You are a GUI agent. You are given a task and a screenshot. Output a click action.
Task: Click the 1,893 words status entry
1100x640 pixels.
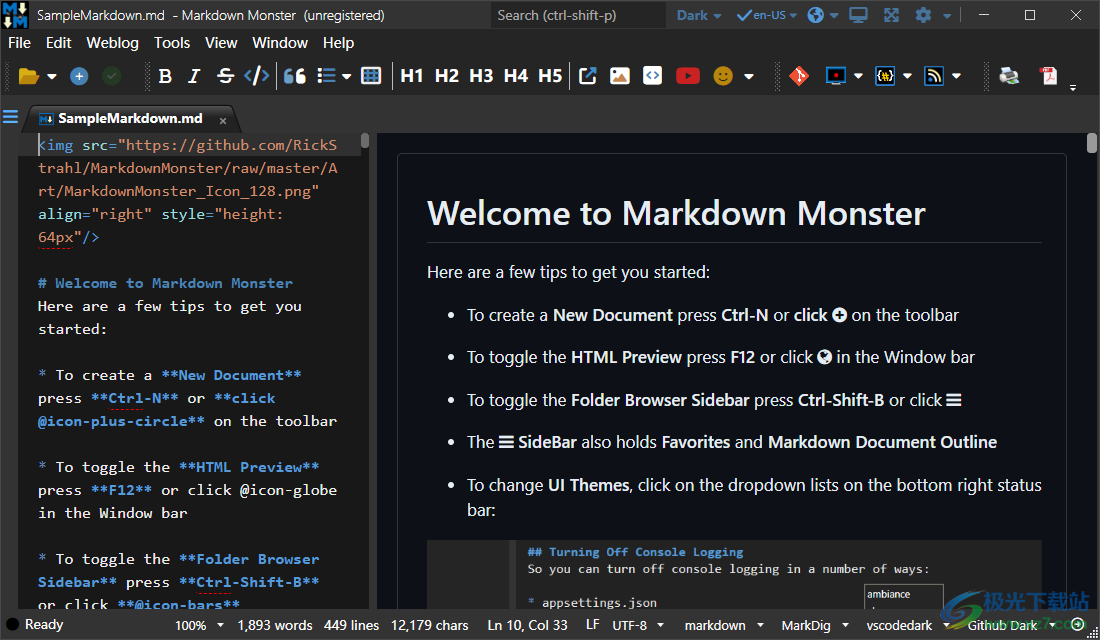274,625
